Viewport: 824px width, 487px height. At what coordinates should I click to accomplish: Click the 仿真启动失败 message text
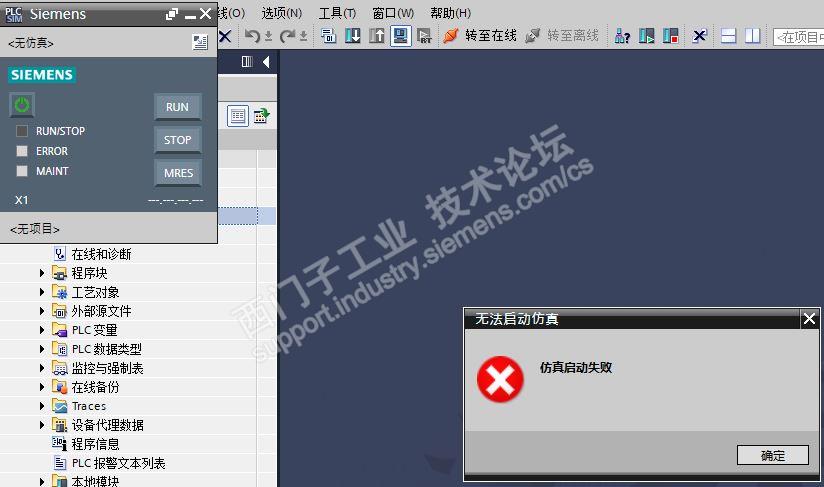tap(576, 367)
